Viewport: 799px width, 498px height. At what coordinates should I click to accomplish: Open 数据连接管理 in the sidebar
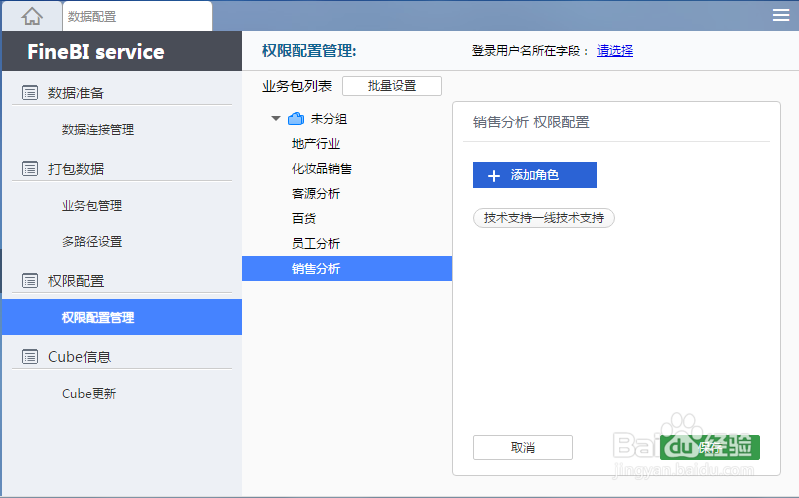[x=98, y=129]
